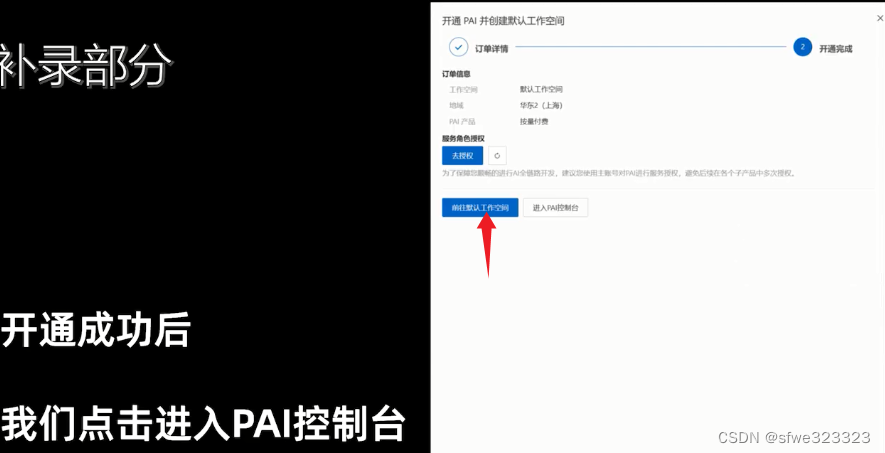The height and width of the screenshot is (453, 885).
Task: Click the 订单详情 step label
Action: (492, 49)
